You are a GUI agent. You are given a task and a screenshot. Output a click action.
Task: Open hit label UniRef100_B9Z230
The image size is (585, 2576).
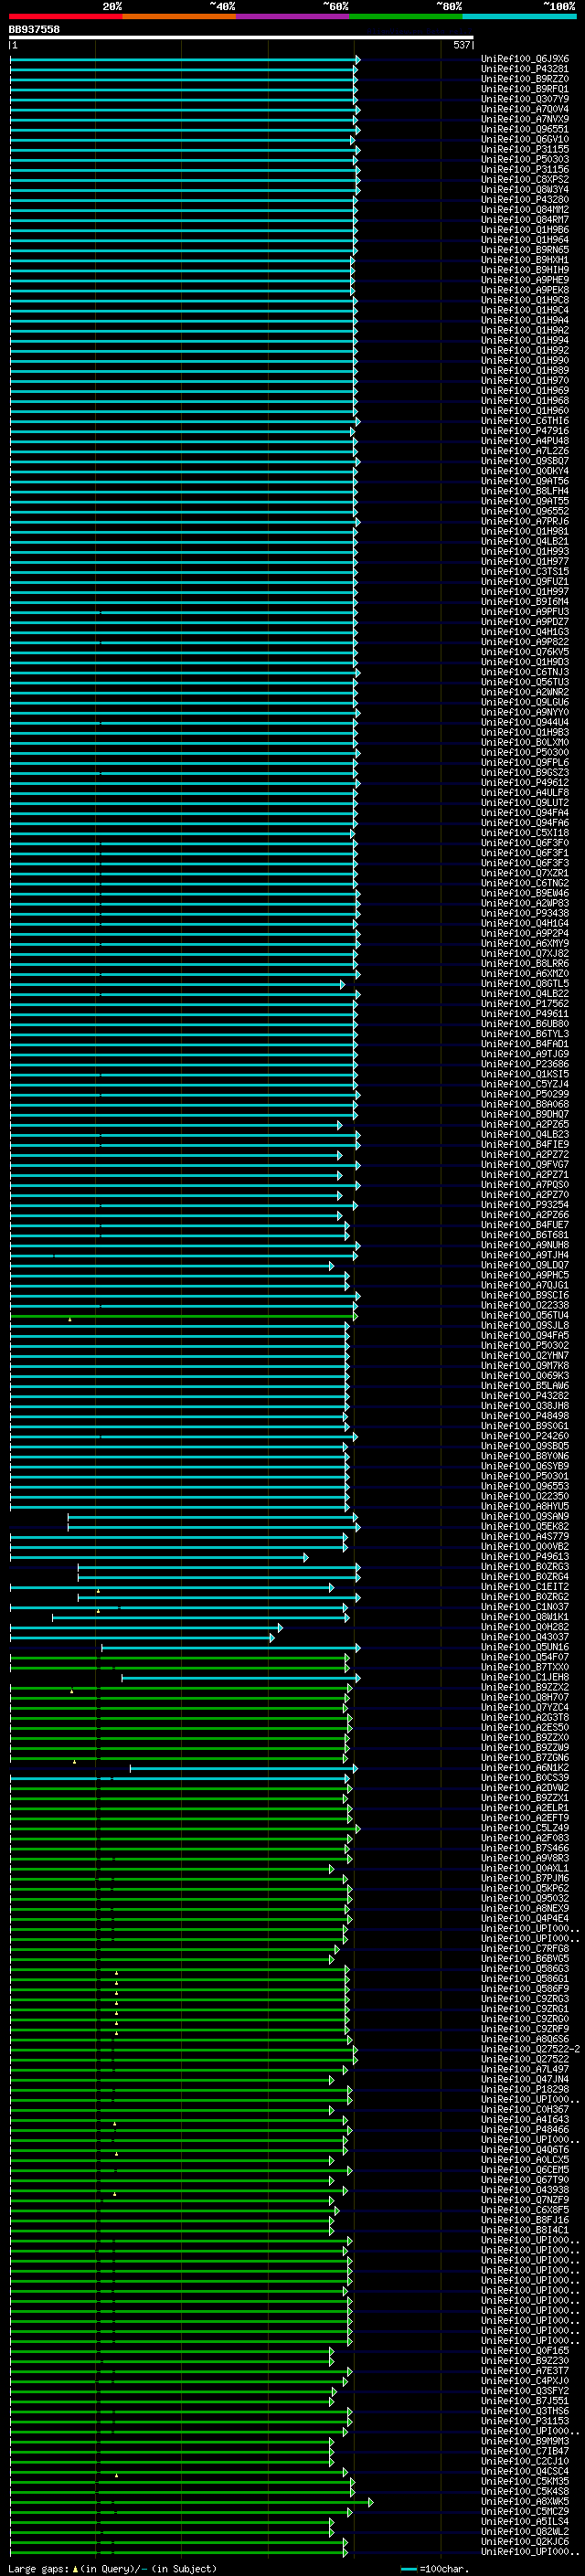coord(525,2360)
